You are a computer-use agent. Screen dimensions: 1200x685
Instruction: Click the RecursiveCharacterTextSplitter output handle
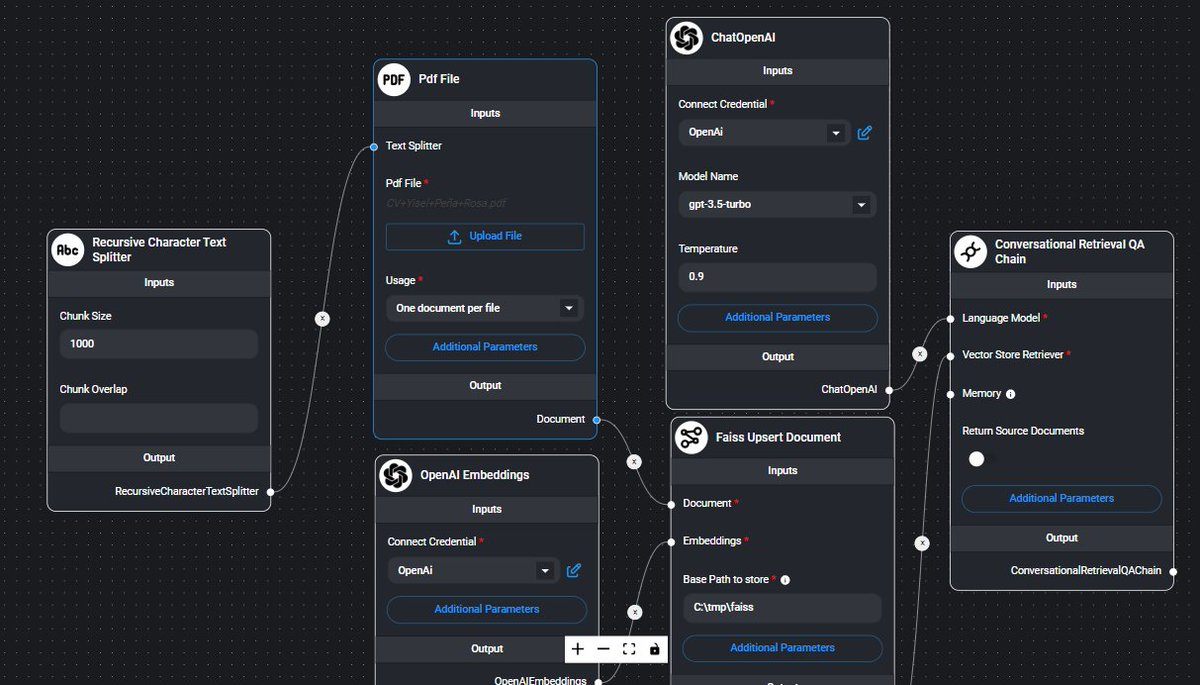coord(270,491)
